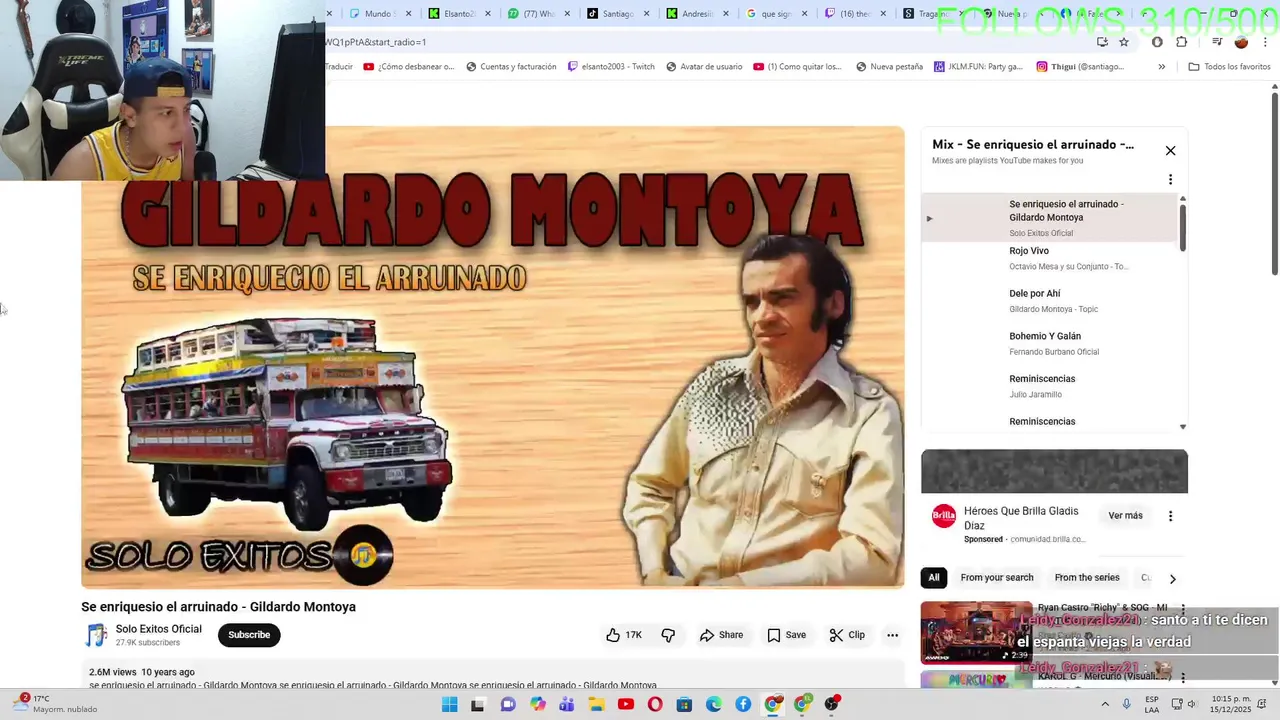The height and width of the screenshot is (720, 1280).
Task: Switch to the que sign Google tab
Action: 776,14
